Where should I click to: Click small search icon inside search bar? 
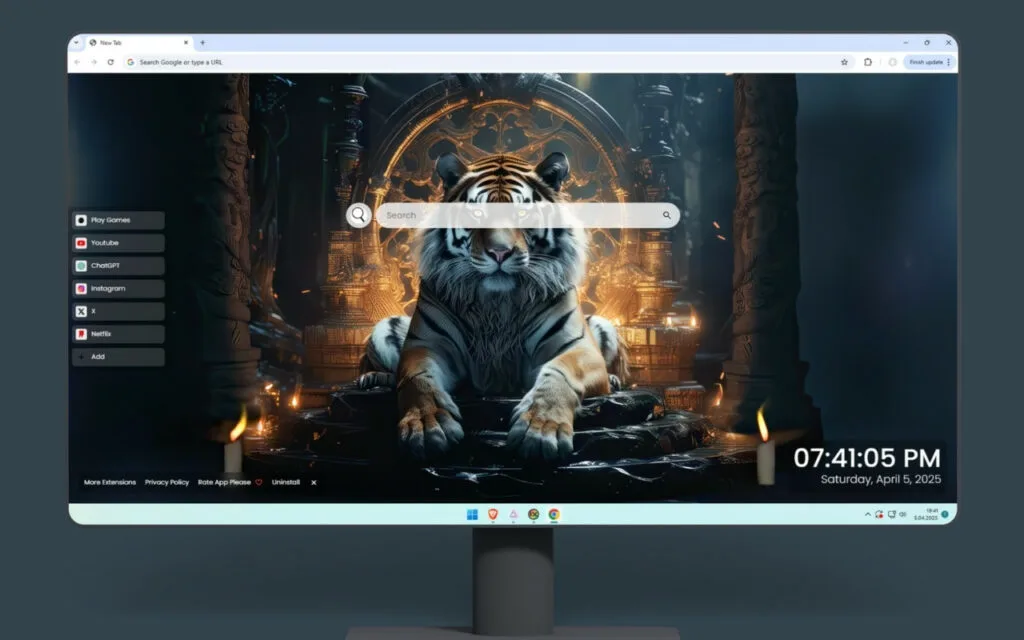click(x=667, y=215)
